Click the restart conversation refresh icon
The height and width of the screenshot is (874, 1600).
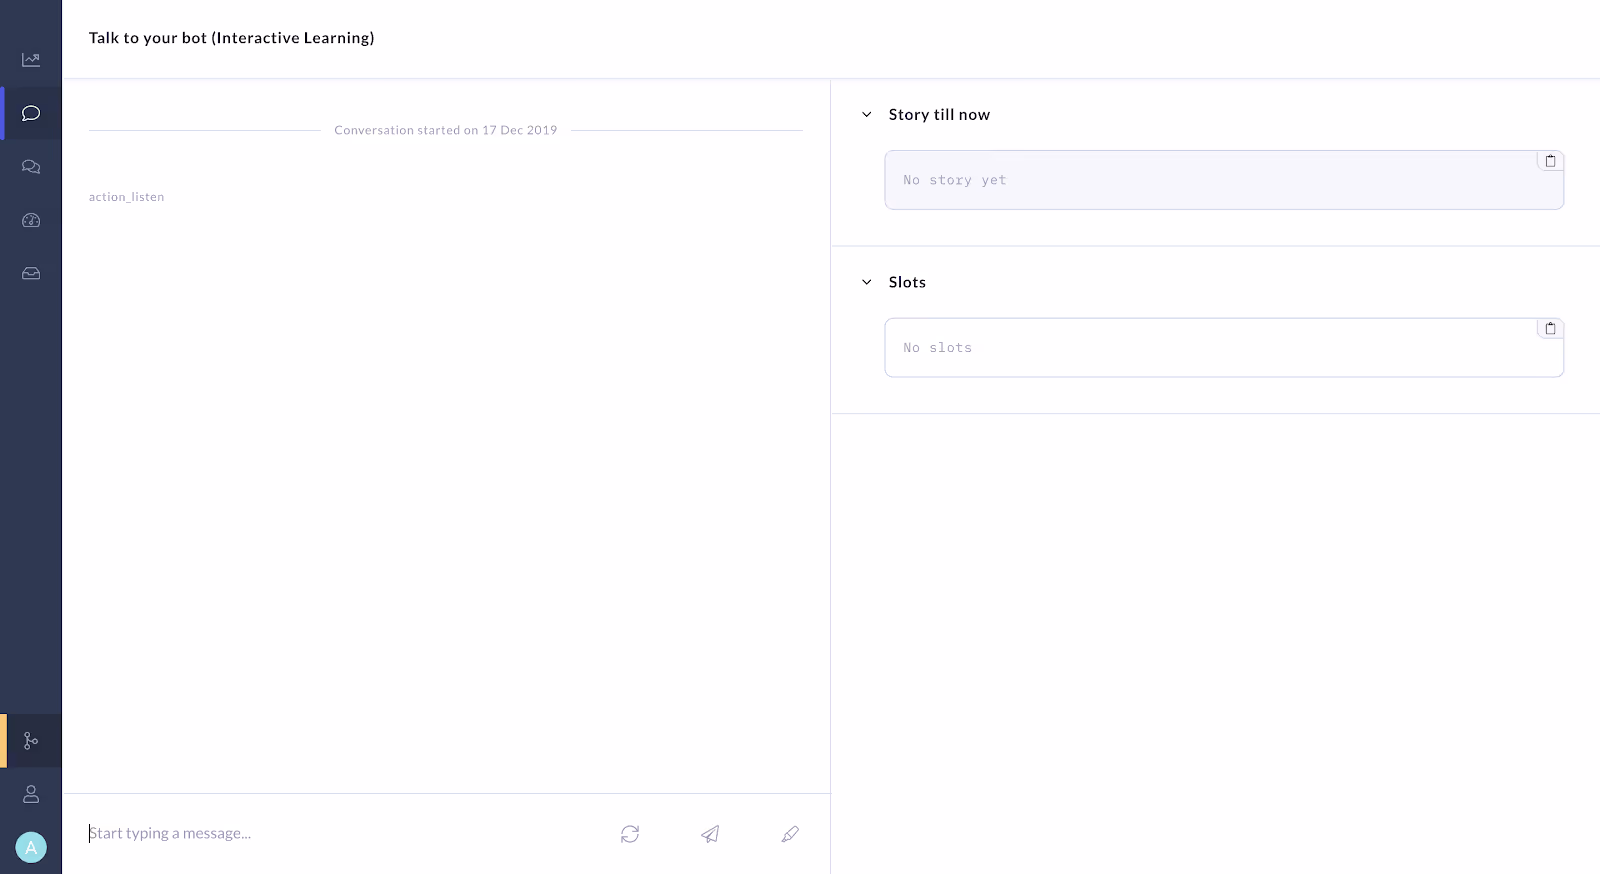[x=630, y=834]
